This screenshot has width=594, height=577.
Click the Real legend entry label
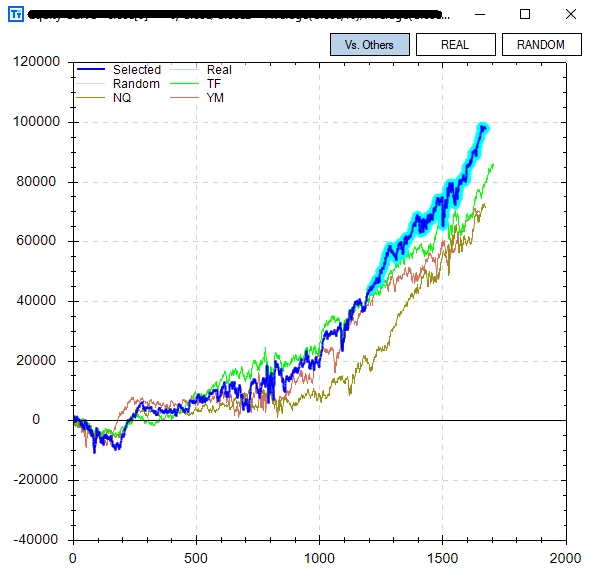point(219,70)
